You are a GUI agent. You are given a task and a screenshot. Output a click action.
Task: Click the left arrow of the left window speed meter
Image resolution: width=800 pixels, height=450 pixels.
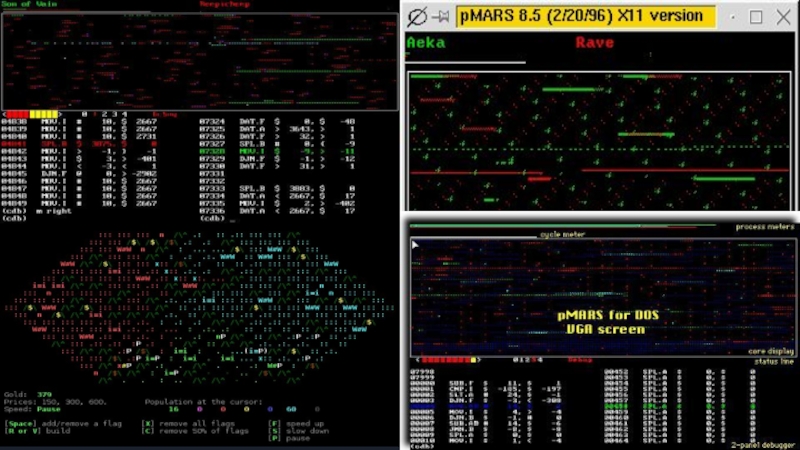click(4, 114)
